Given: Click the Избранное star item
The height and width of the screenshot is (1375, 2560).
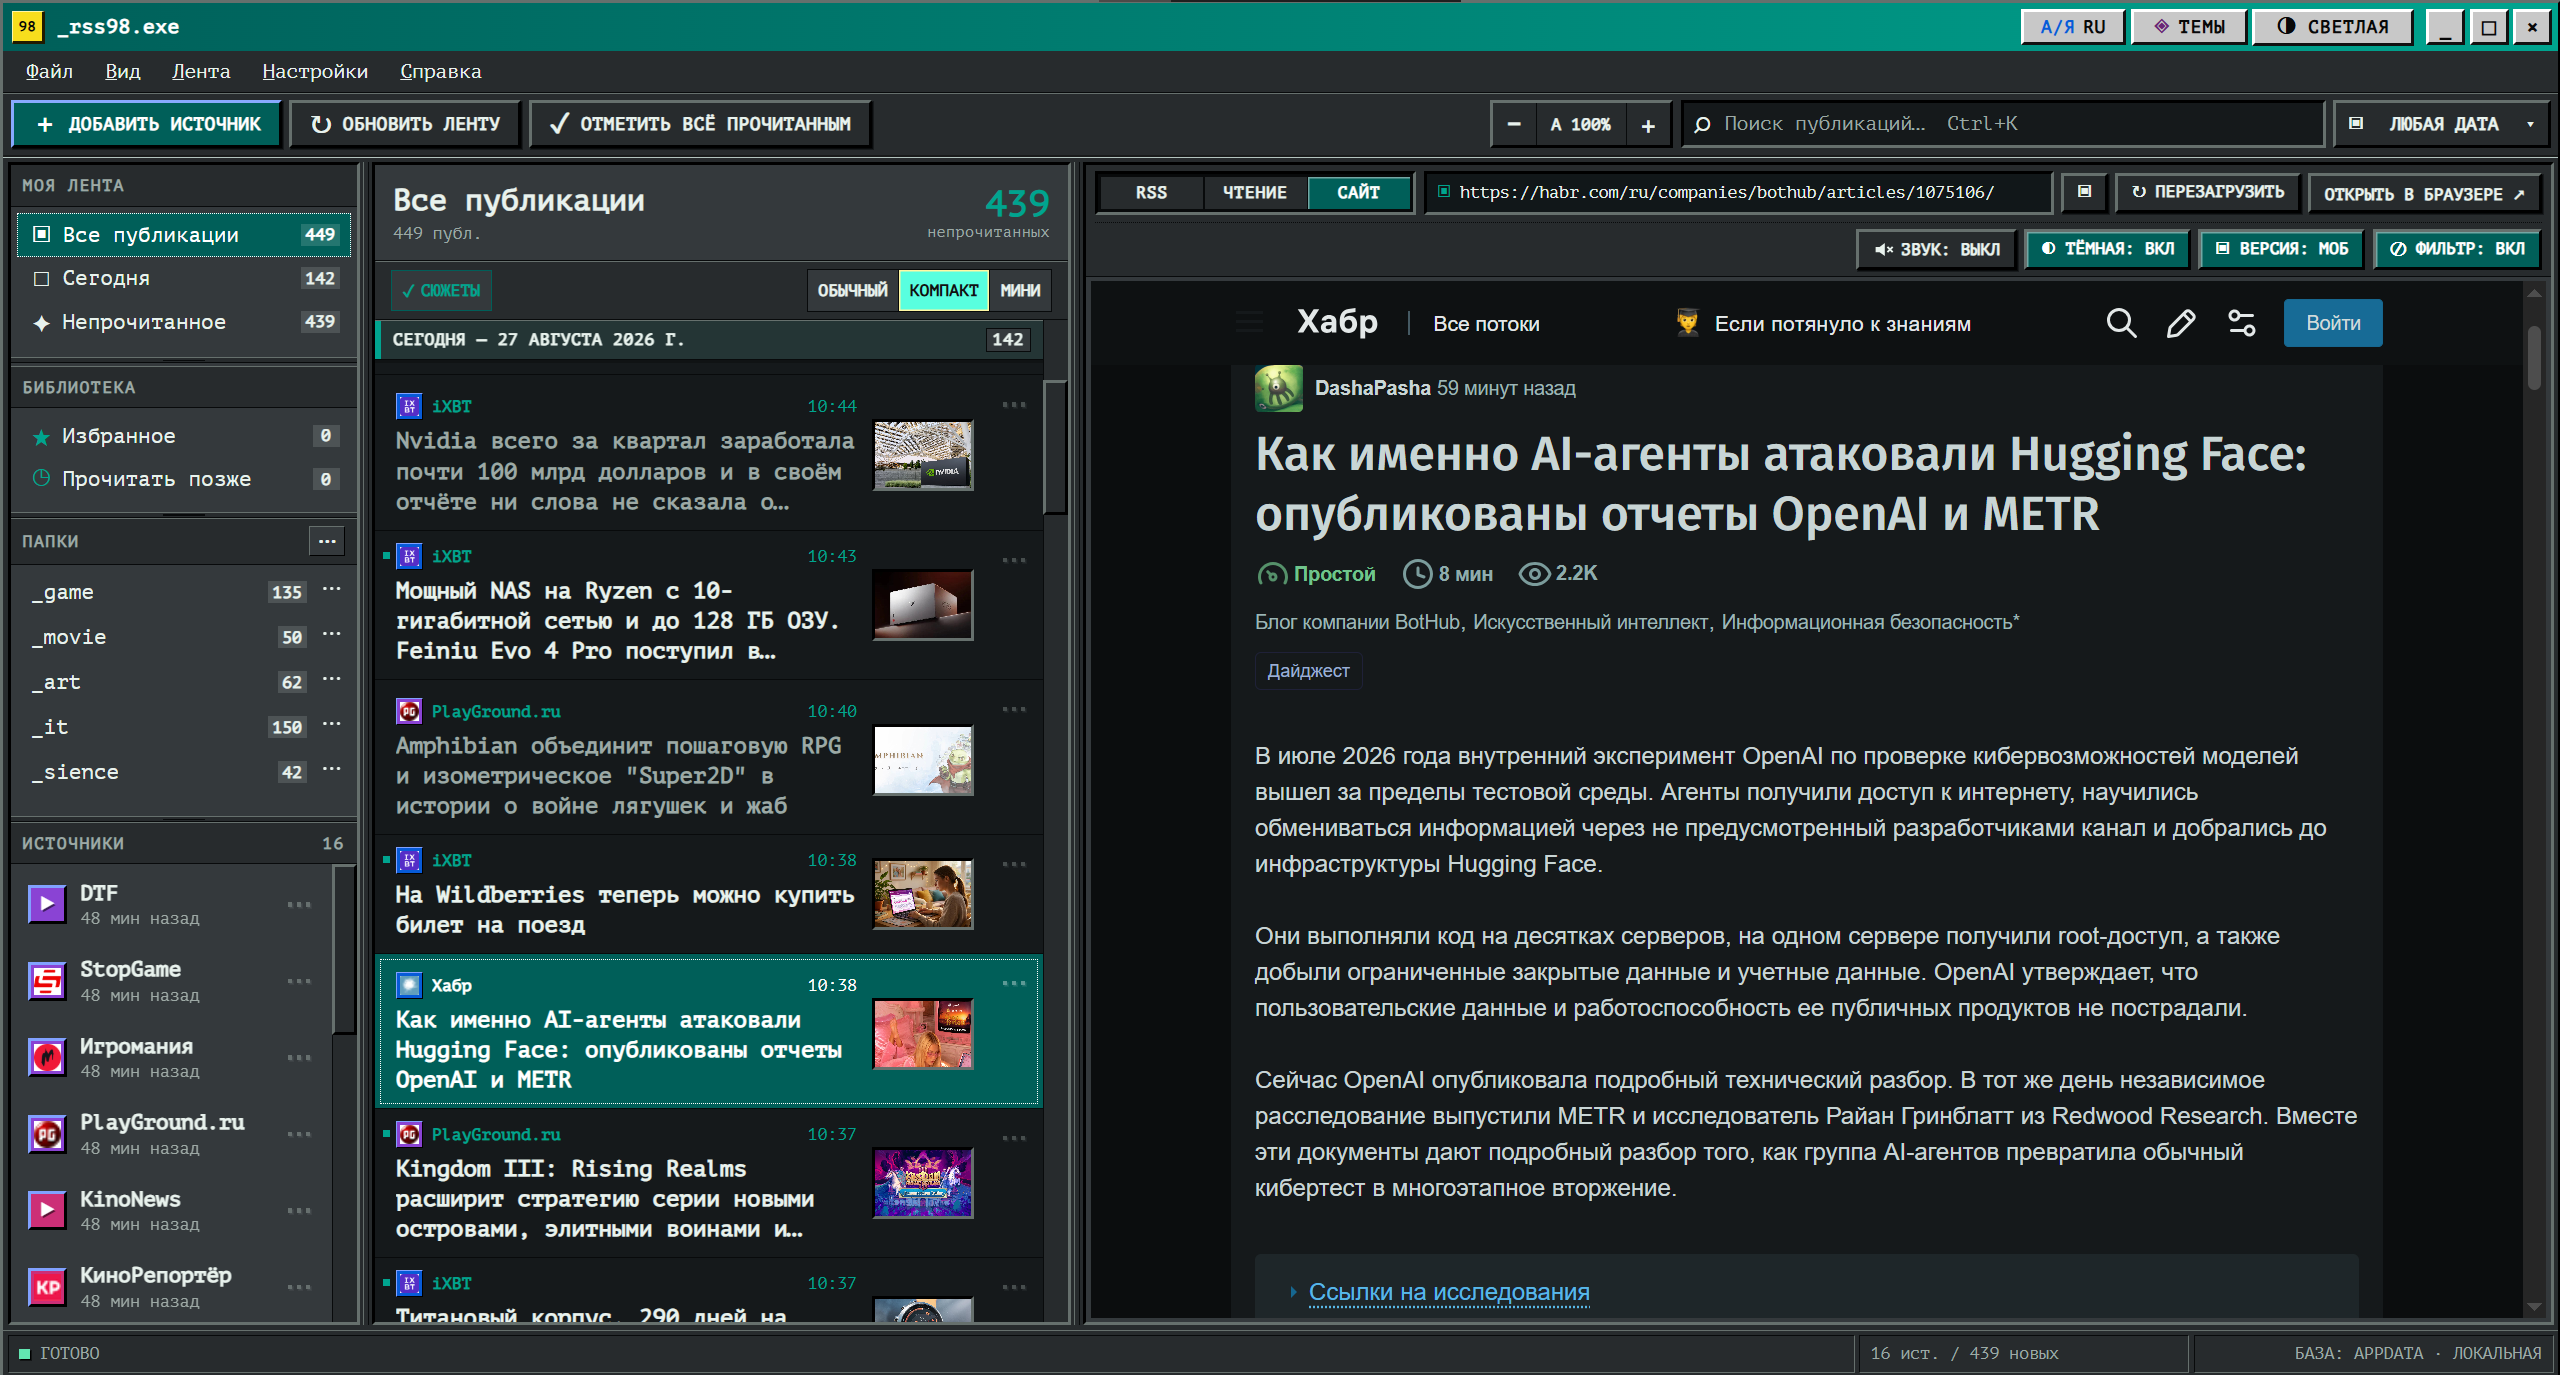Looking at the screenshot, I should [184, 436].
